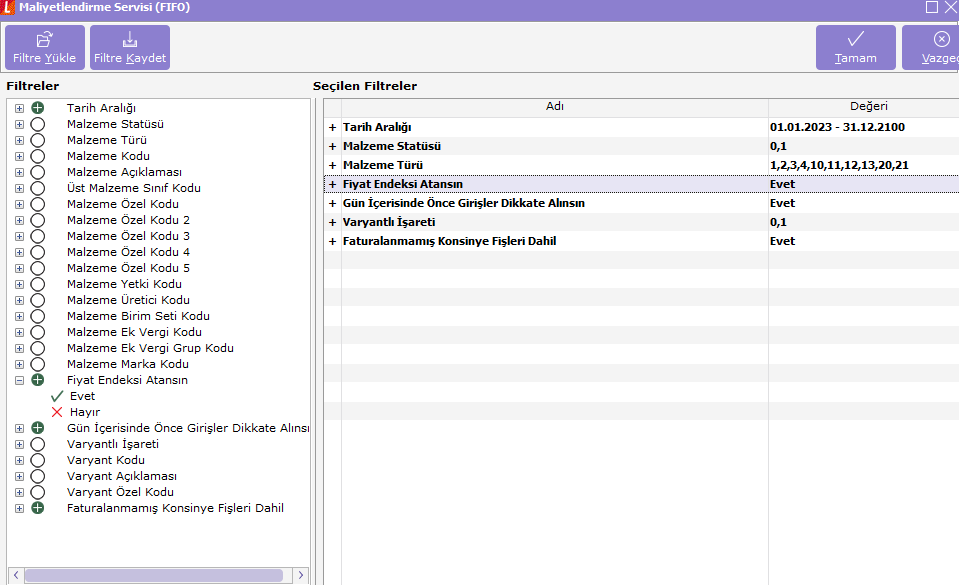Click the Adı column header
This screenshot has height=585, width=959.
[555, 106]
